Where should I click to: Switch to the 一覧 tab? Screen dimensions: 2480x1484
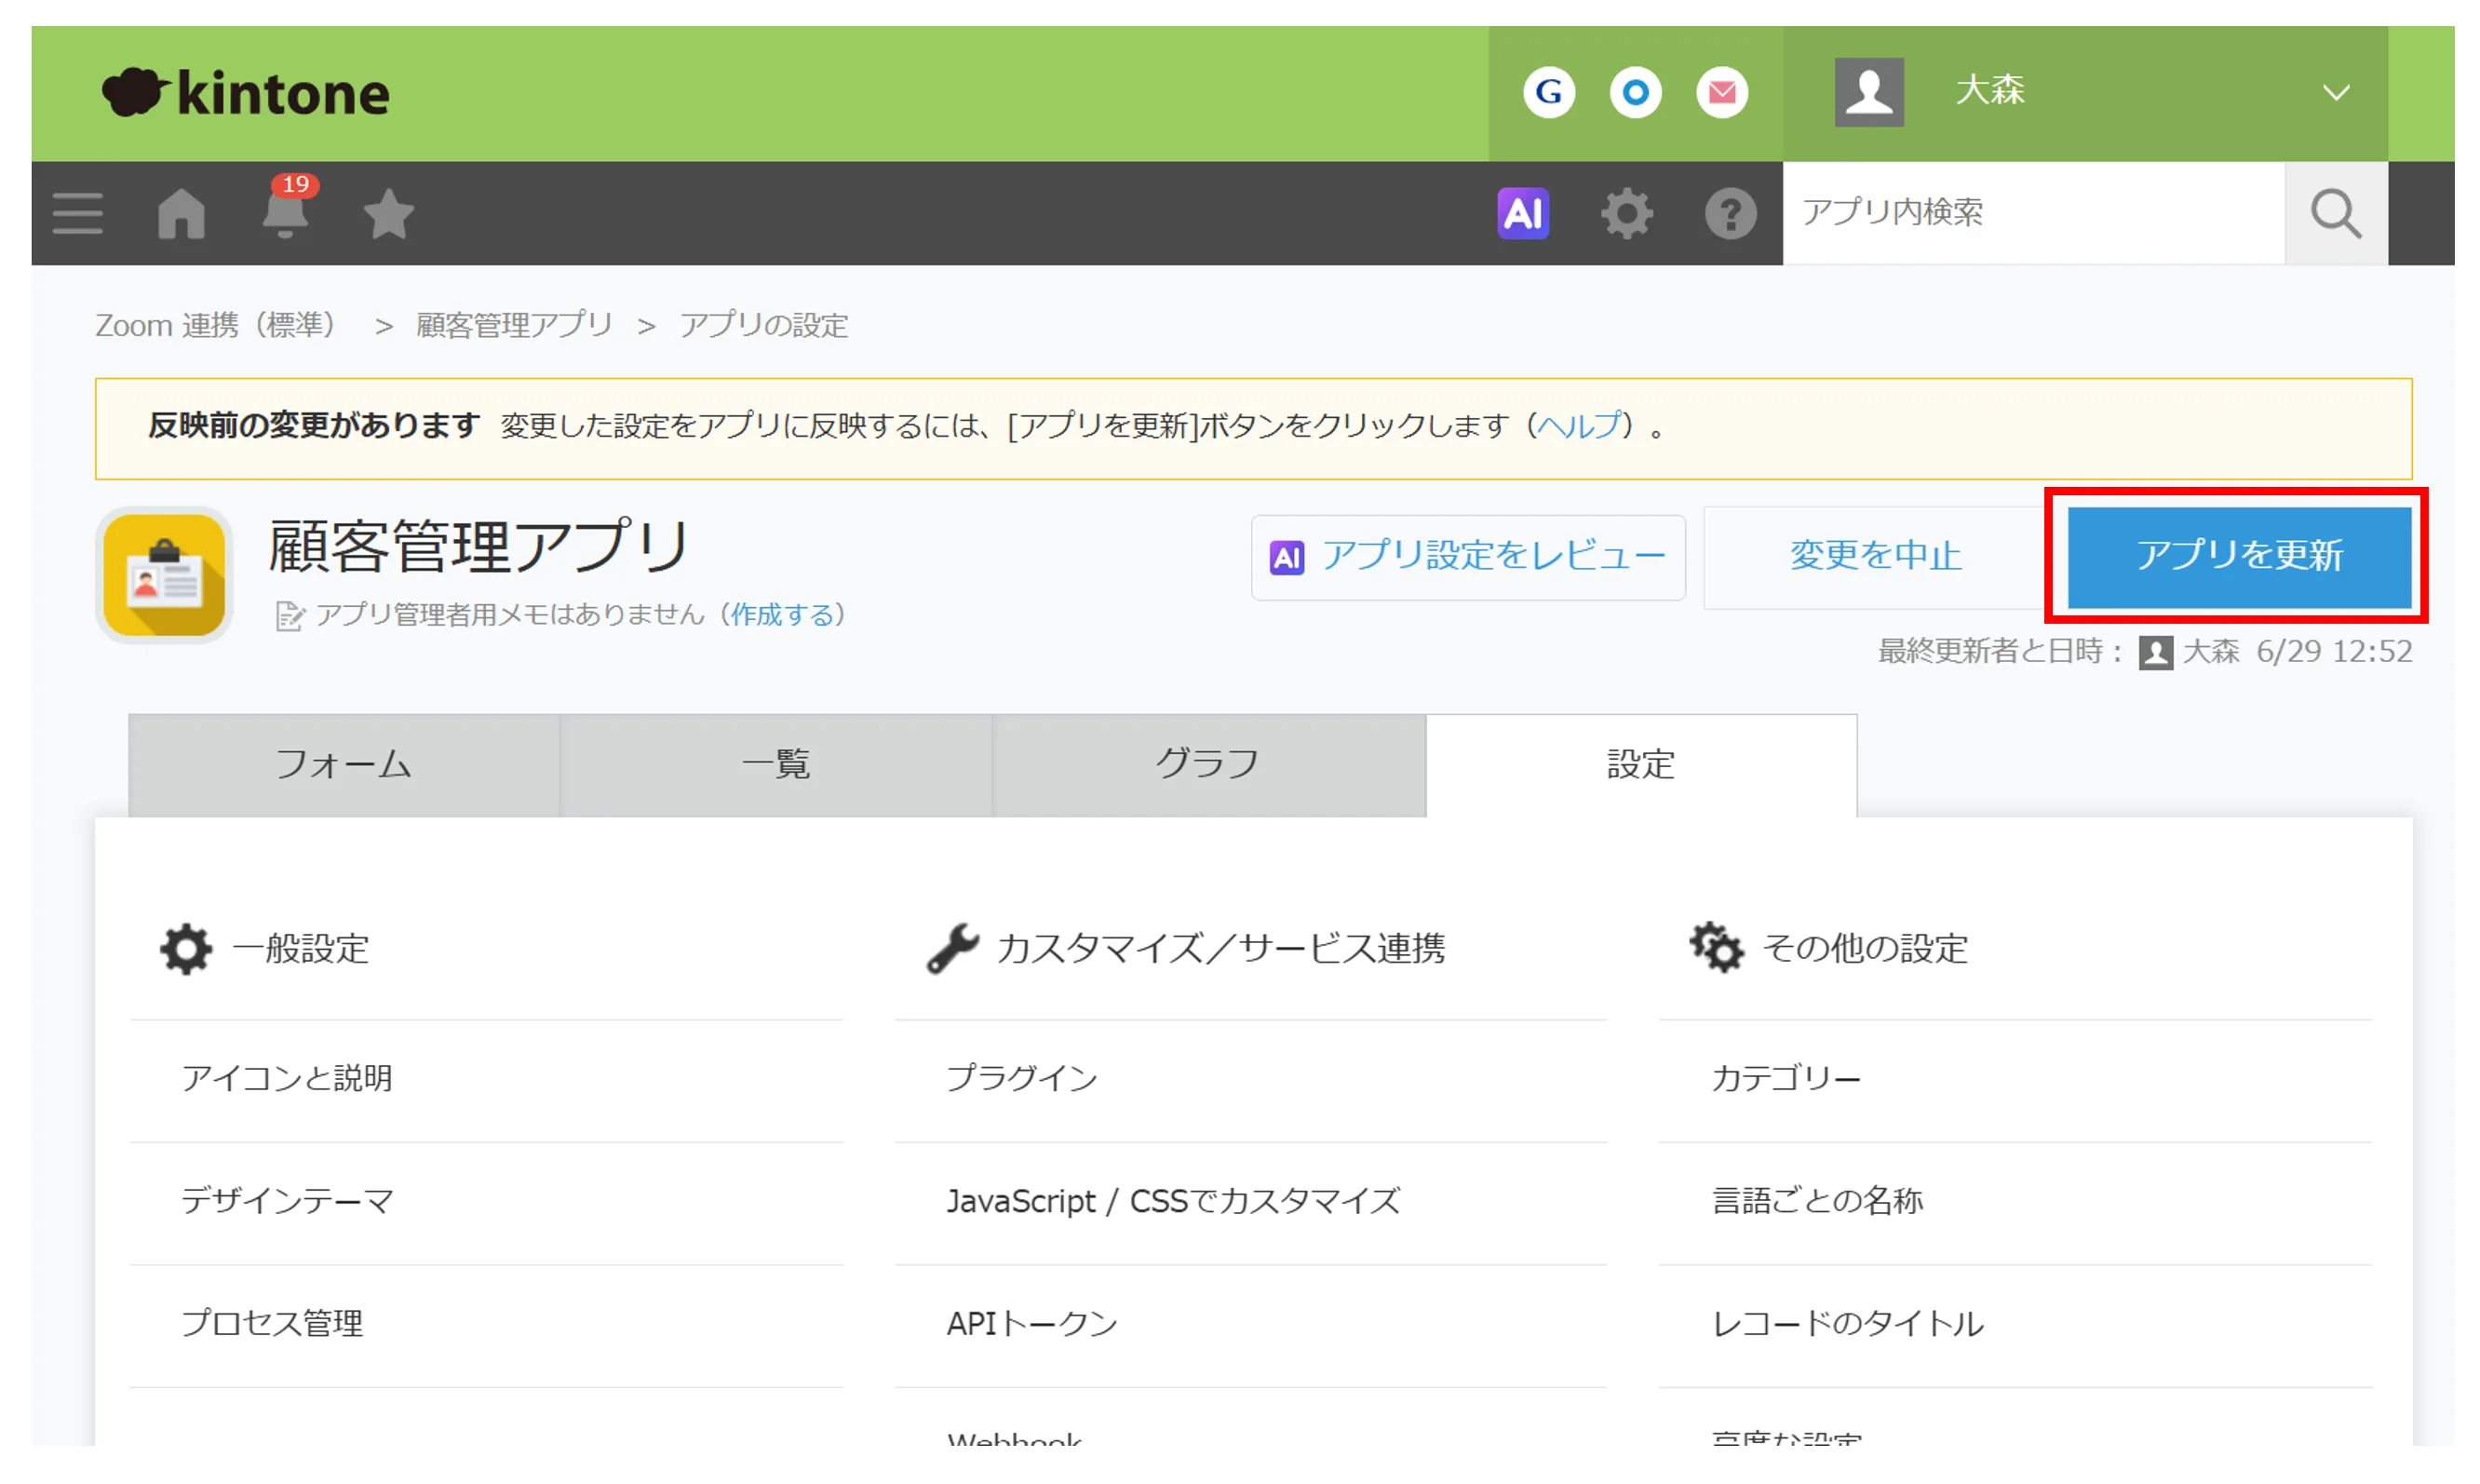click(x=776, y=765)
